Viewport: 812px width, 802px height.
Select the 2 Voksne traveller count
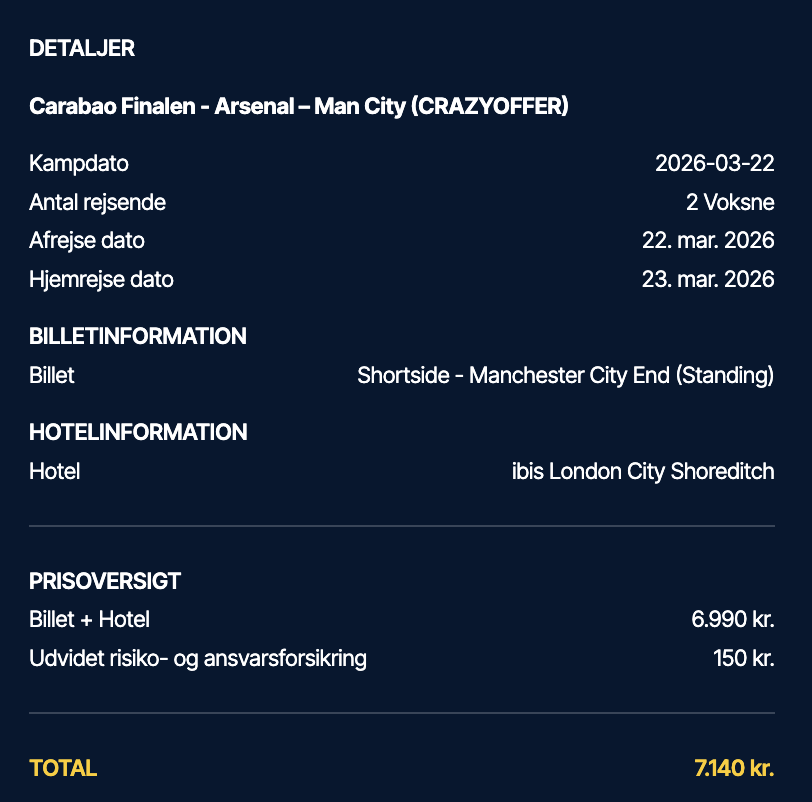[x=730, y=202]
